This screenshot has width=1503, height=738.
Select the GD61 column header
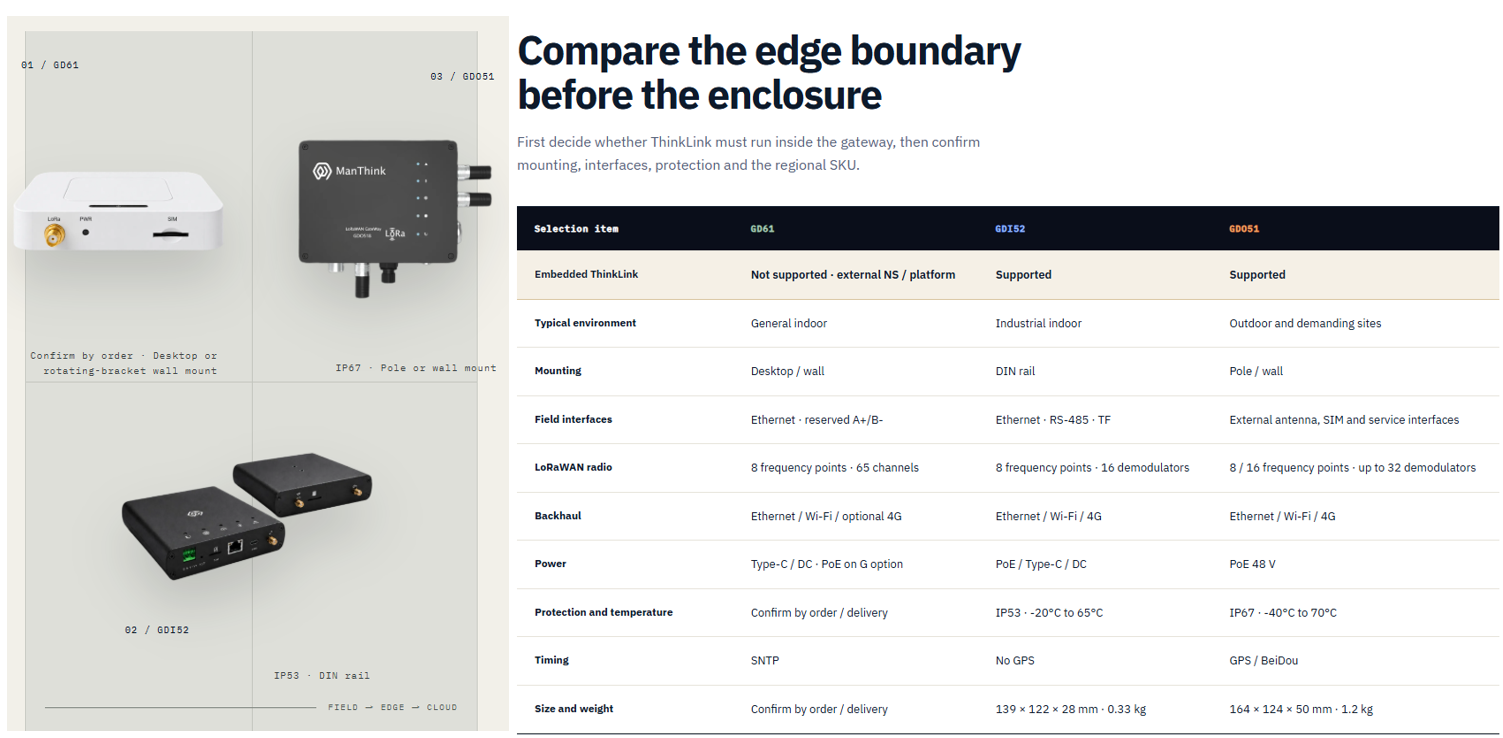point(762,229)
